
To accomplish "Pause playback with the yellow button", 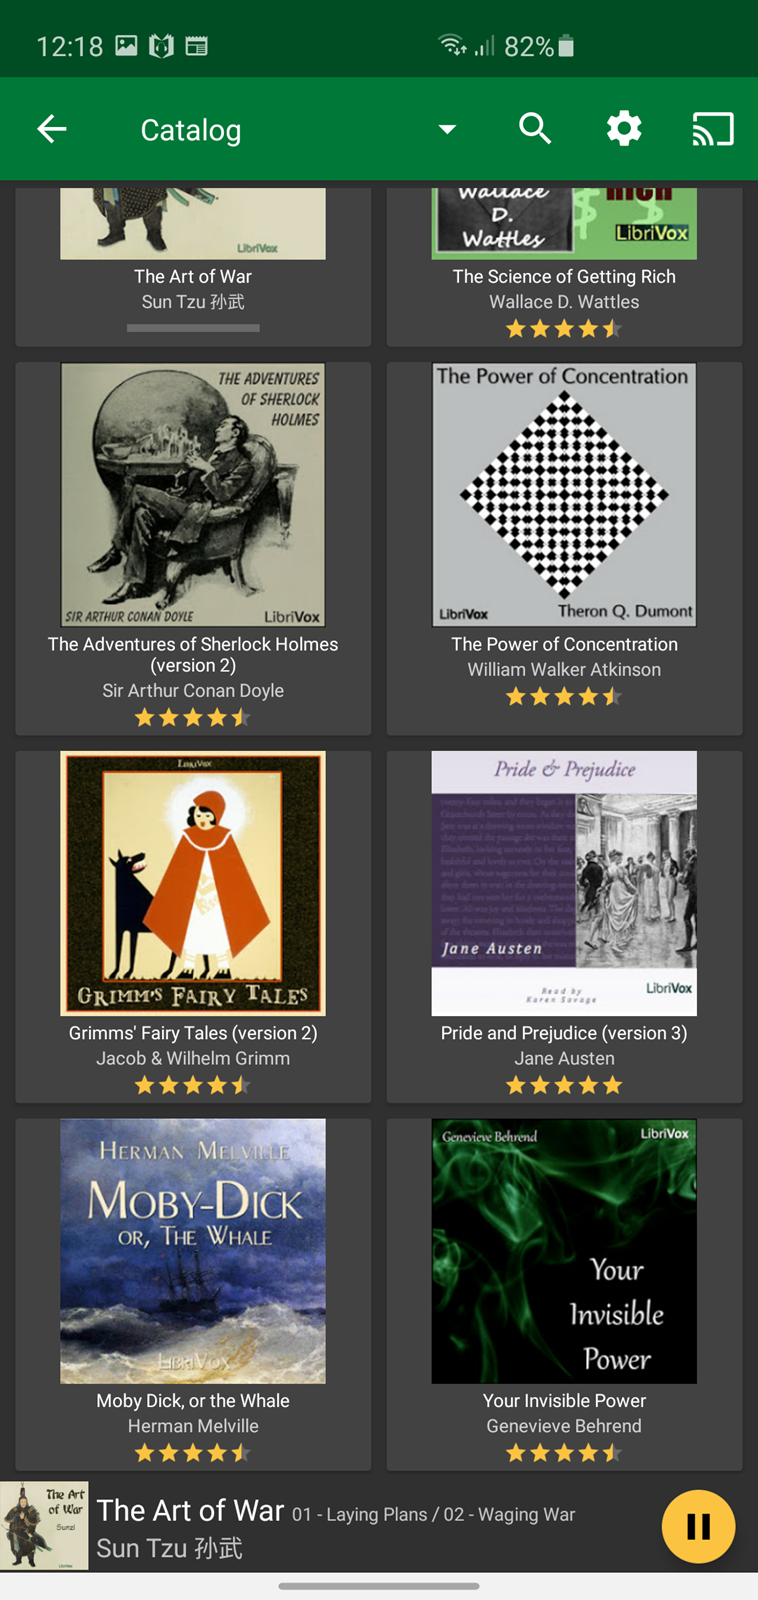I will pos(698,1526).
